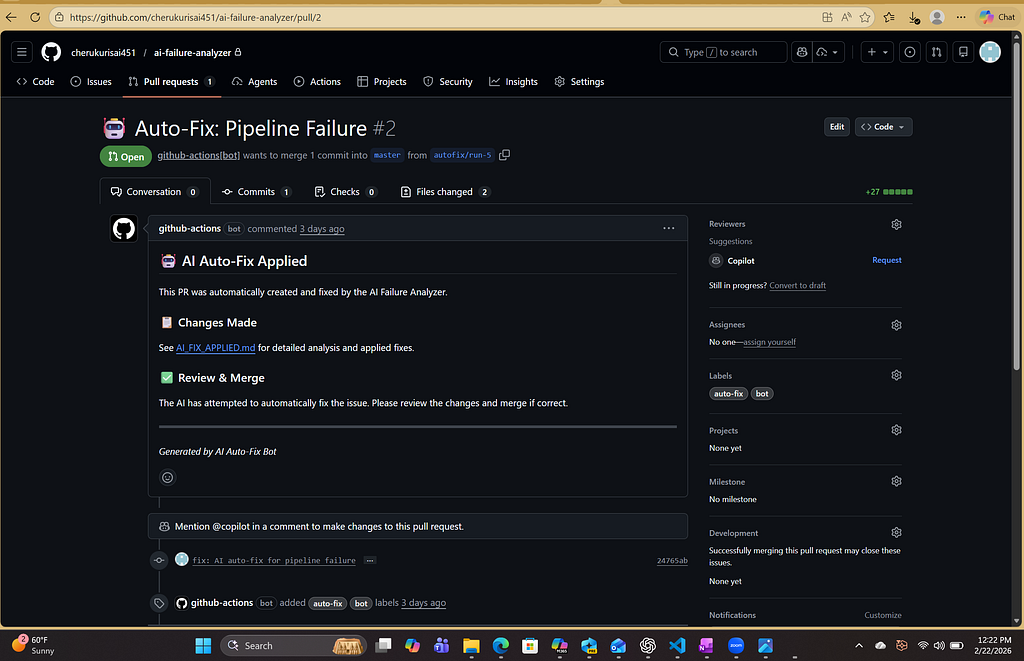Open File Explorer from the taskbar
The image size is (1024, 661).
pyautogui.click(x=471, y=645)
